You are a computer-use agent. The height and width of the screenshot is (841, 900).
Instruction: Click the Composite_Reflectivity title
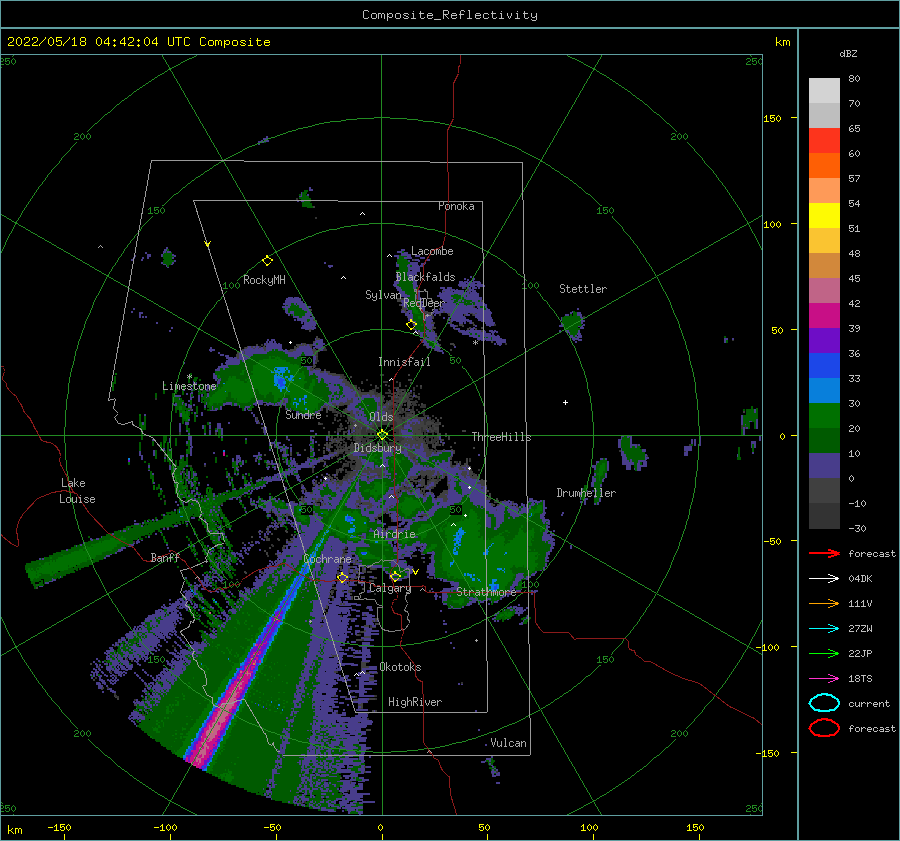coord(450,15)
